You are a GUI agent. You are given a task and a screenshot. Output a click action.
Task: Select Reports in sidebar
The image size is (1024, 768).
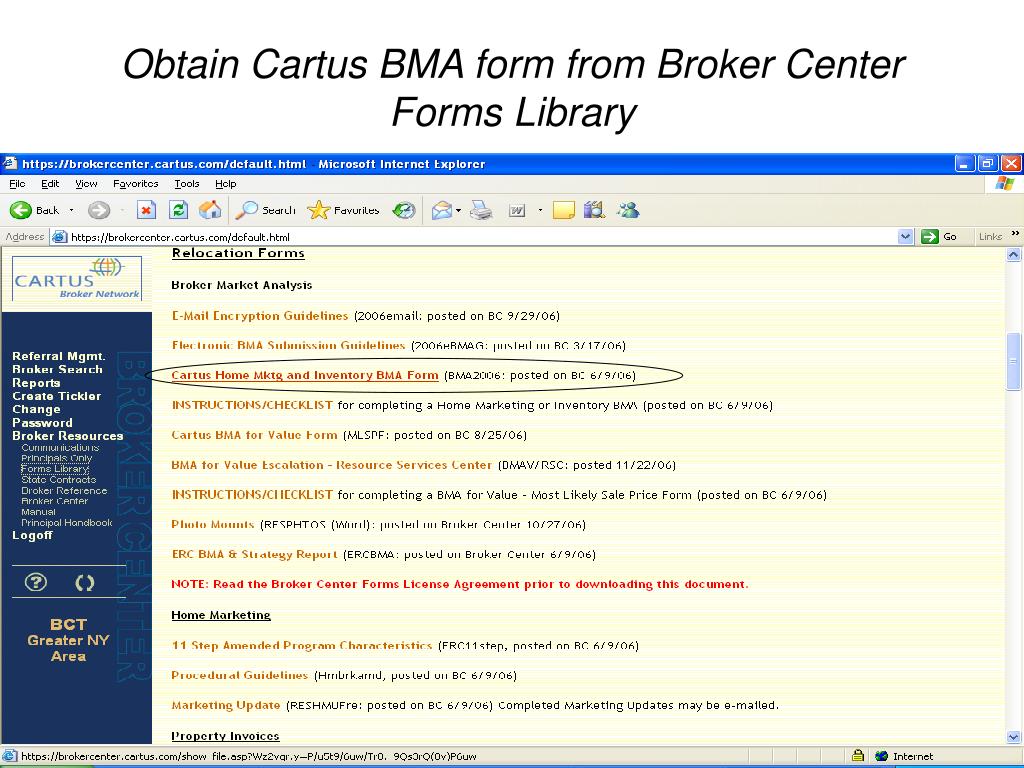(x=36, y=383)
